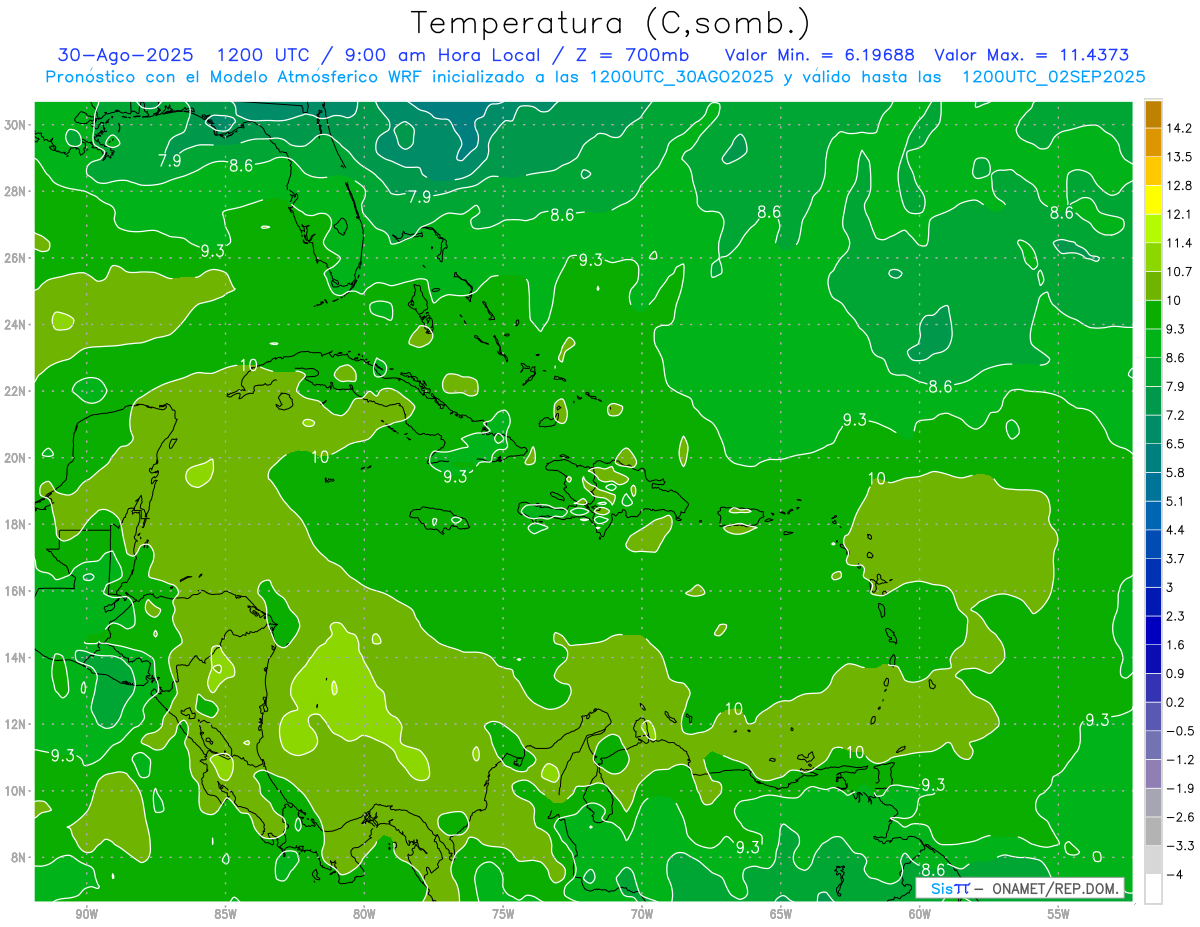Select the 6.5 value on color scale

click(x=1176, y=444)
